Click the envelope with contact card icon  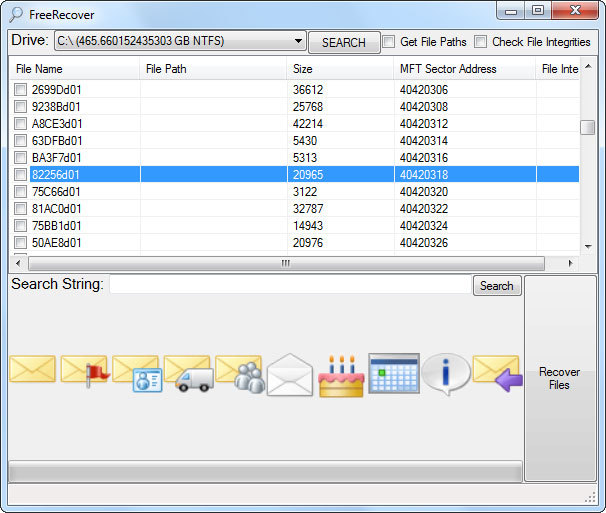136,372
